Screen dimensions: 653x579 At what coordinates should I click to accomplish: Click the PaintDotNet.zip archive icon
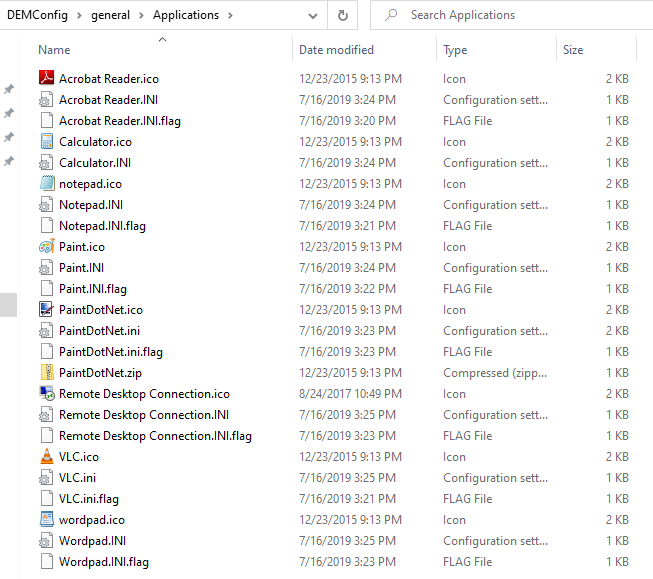tap(46, 373)
